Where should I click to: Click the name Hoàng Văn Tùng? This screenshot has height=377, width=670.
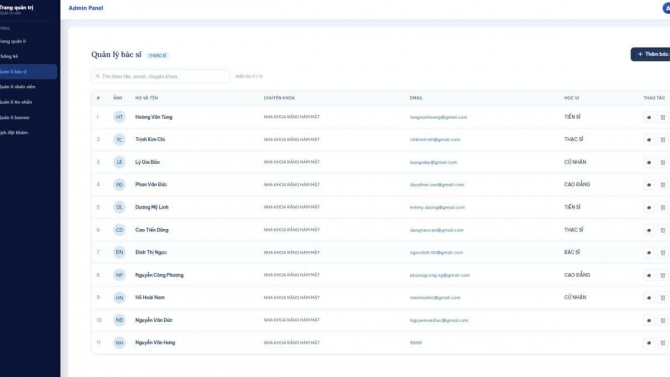[154, 117]
